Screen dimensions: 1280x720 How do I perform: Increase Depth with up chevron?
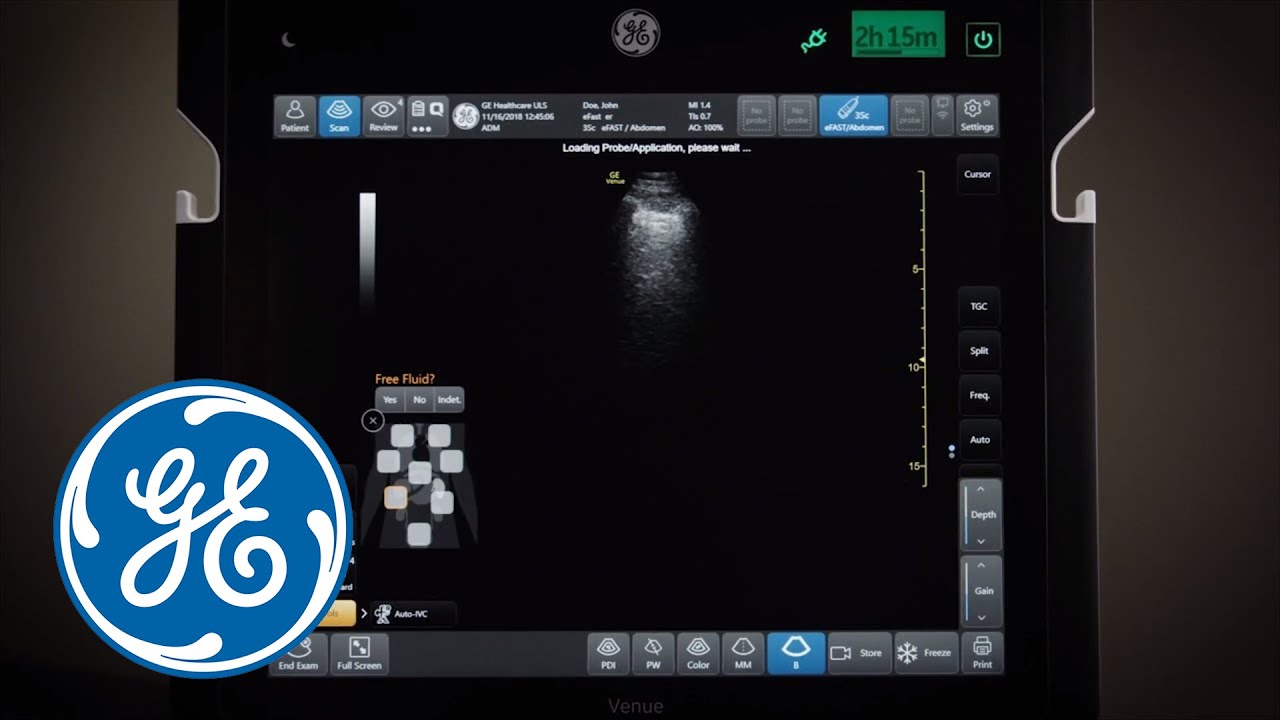point(981,489)
